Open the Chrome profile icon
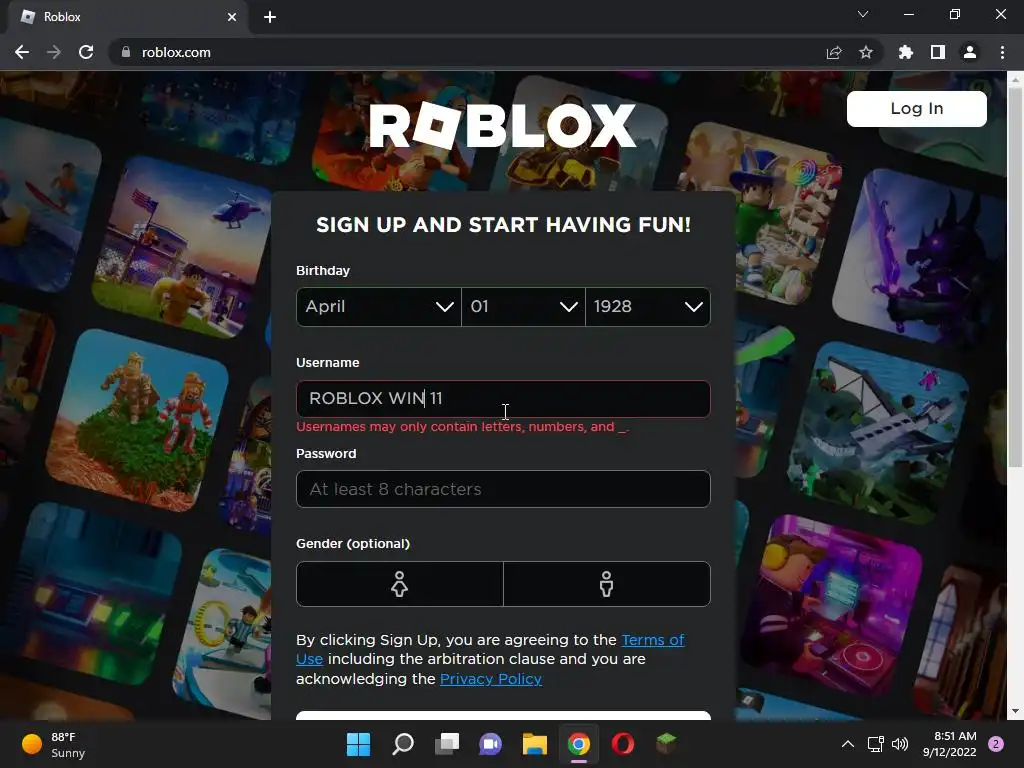 click(x=970, y=52)
